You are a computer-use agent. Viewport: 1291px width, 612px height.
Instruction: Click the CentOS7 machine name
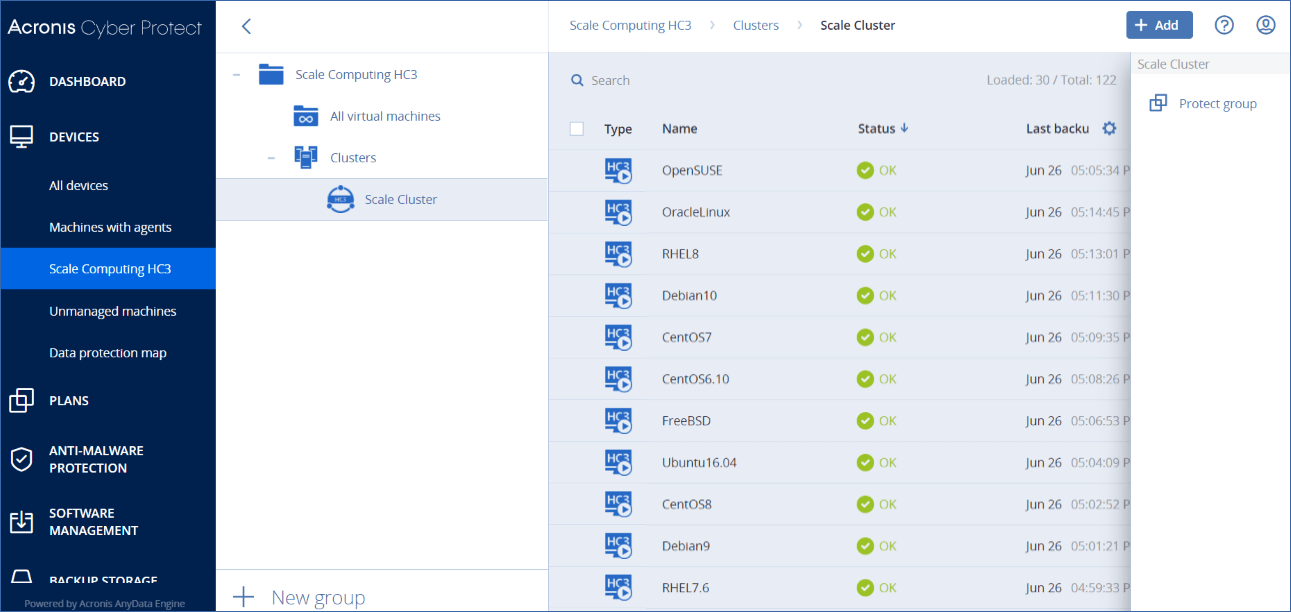click(x=687, y=338)
